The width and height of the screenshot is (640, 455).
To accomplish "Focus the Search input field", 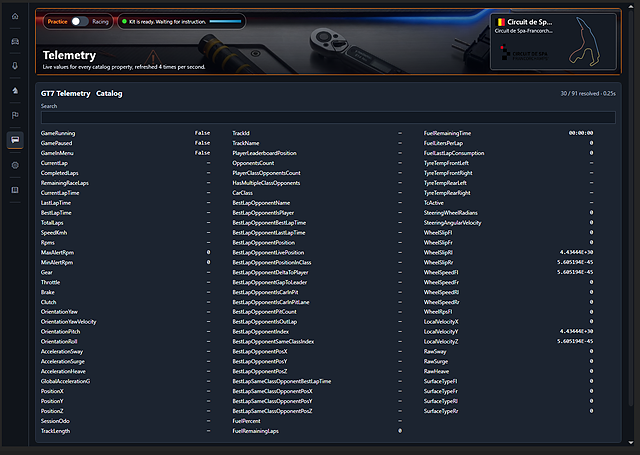I will click(328, 118).
